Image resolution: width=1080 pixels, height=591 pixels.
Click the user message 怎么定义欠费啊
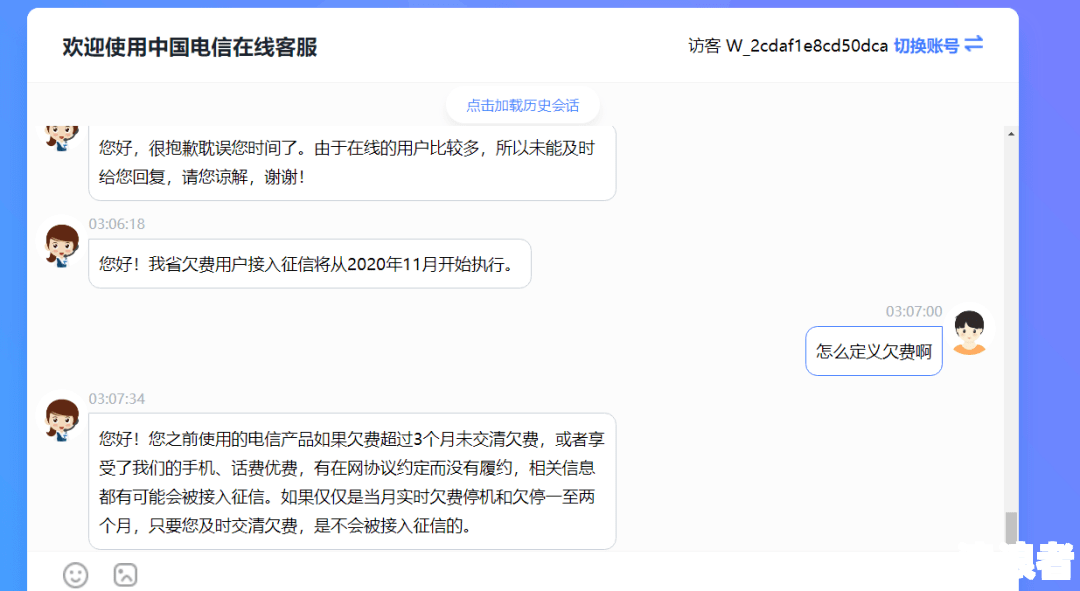pos(873,351)
